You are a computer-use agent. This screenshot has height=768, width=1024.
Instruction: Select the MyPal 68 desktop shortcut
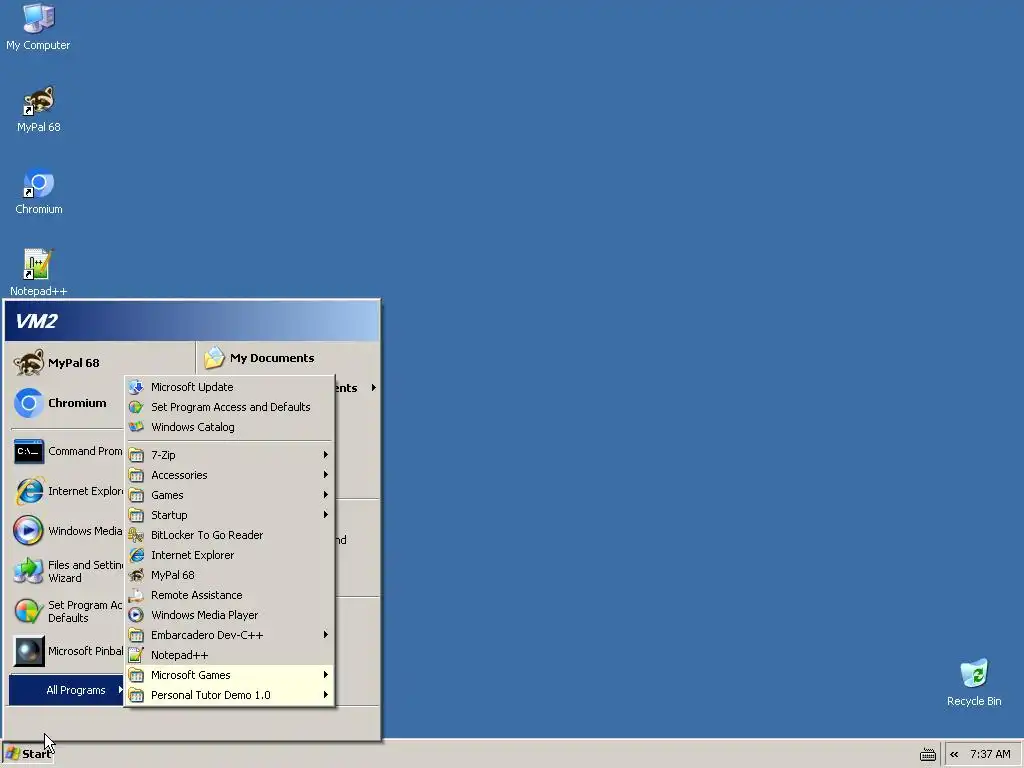coord(39,109)
